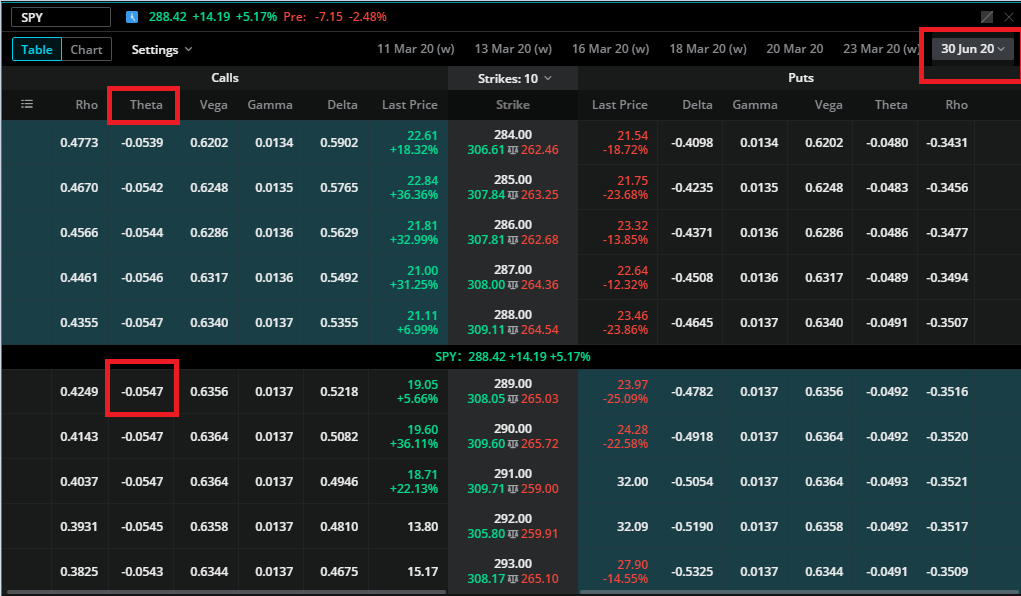Click the scale icon in 286.00 strike row

(512, 240)
